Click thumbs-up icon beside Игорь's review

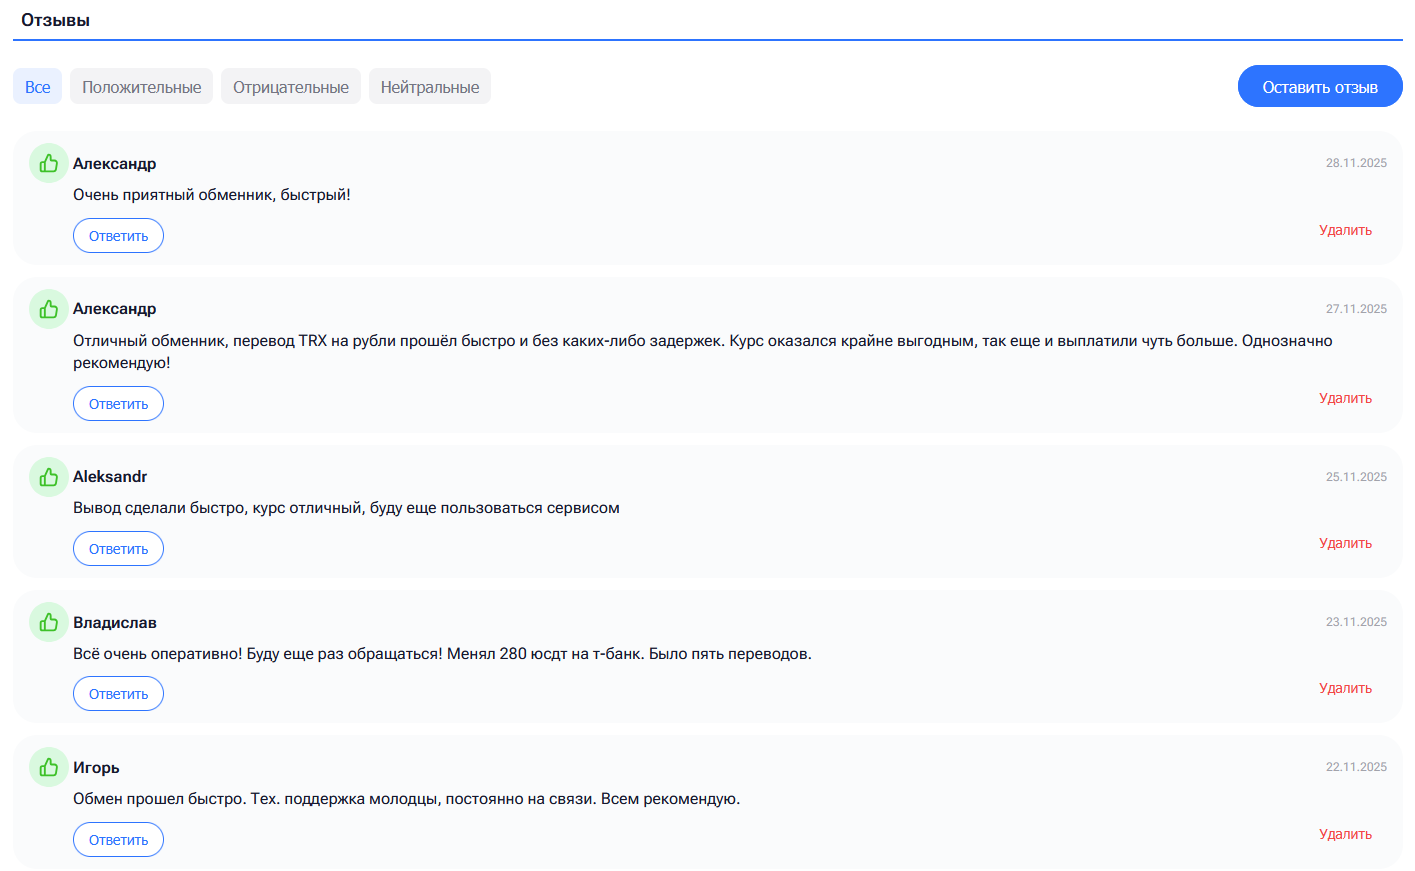[x=48, y=768]
